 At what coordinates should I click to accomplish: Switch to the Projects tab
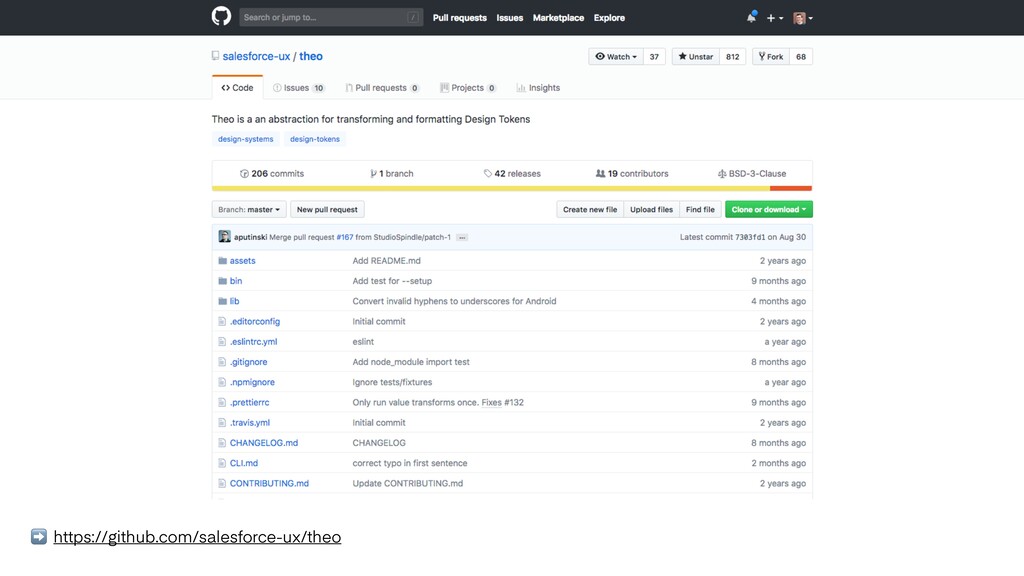click(x=468, y=88)
